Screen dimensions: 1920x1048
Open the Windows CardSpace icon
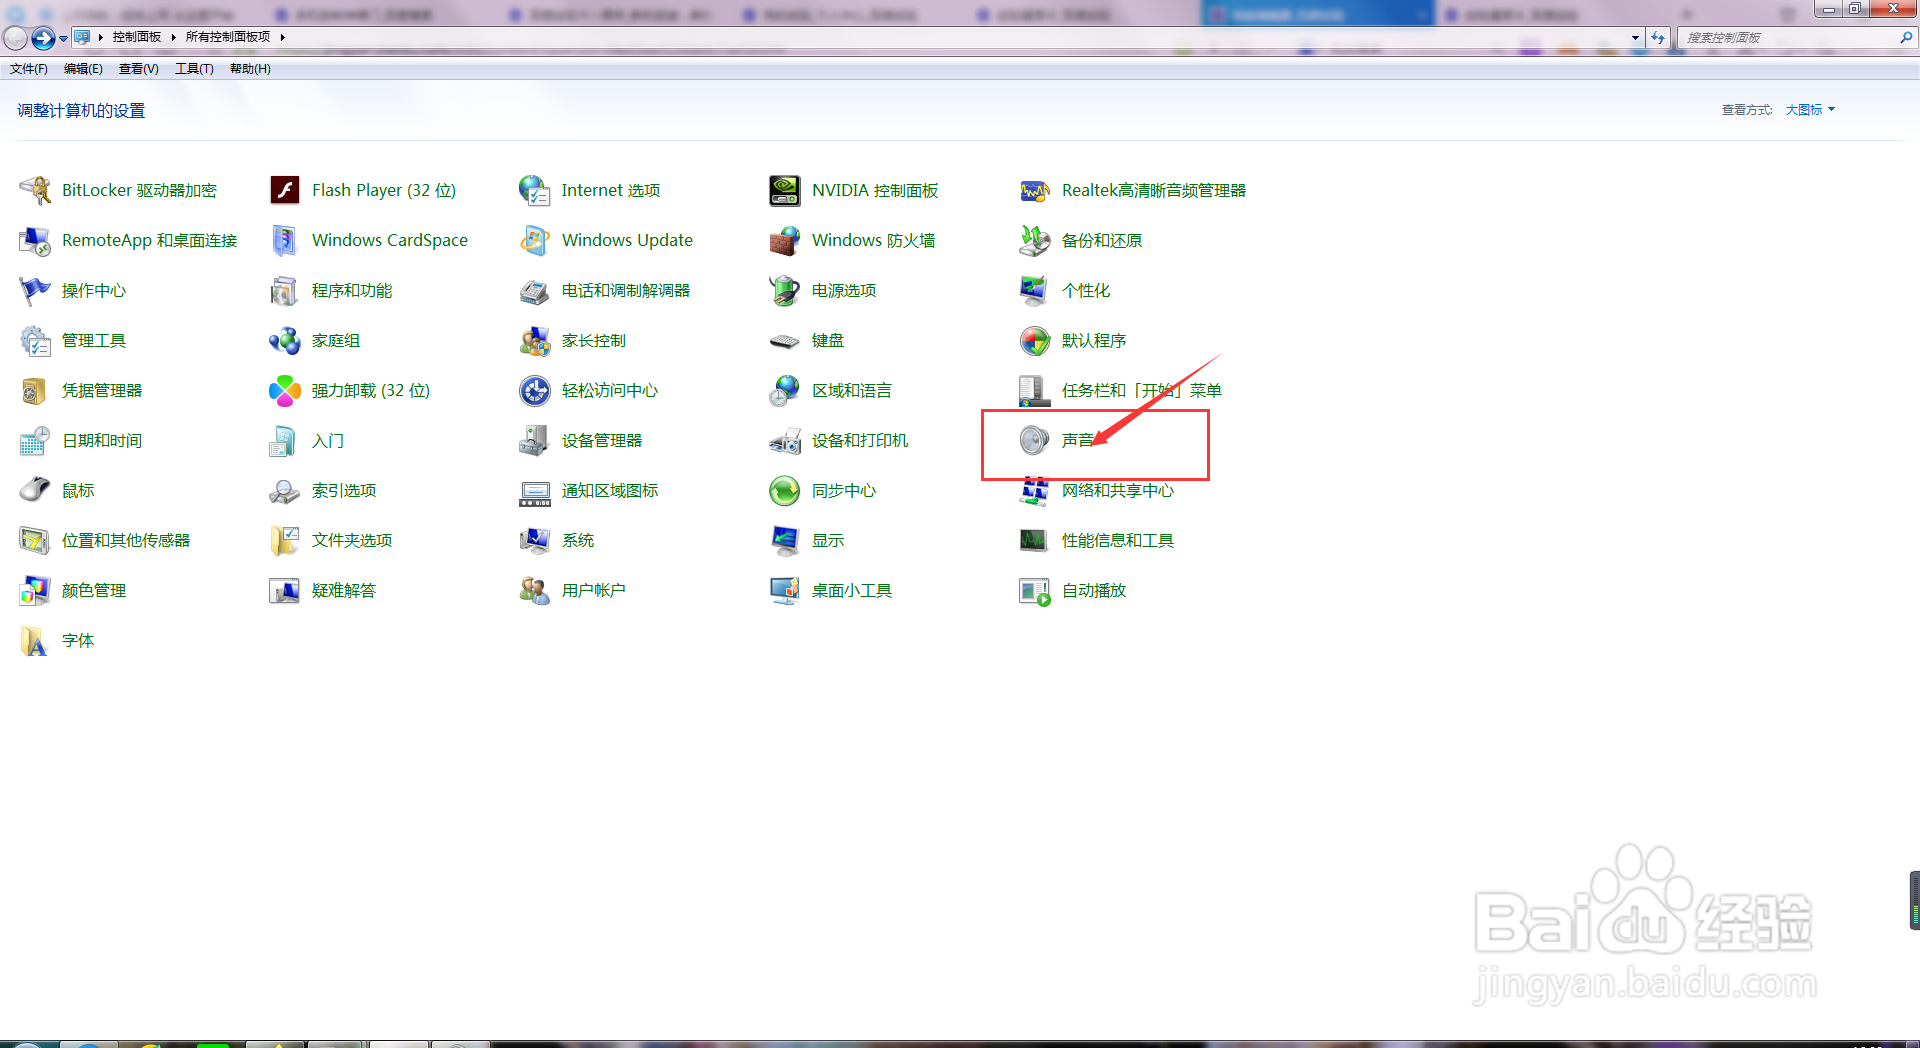click(285, 240)
